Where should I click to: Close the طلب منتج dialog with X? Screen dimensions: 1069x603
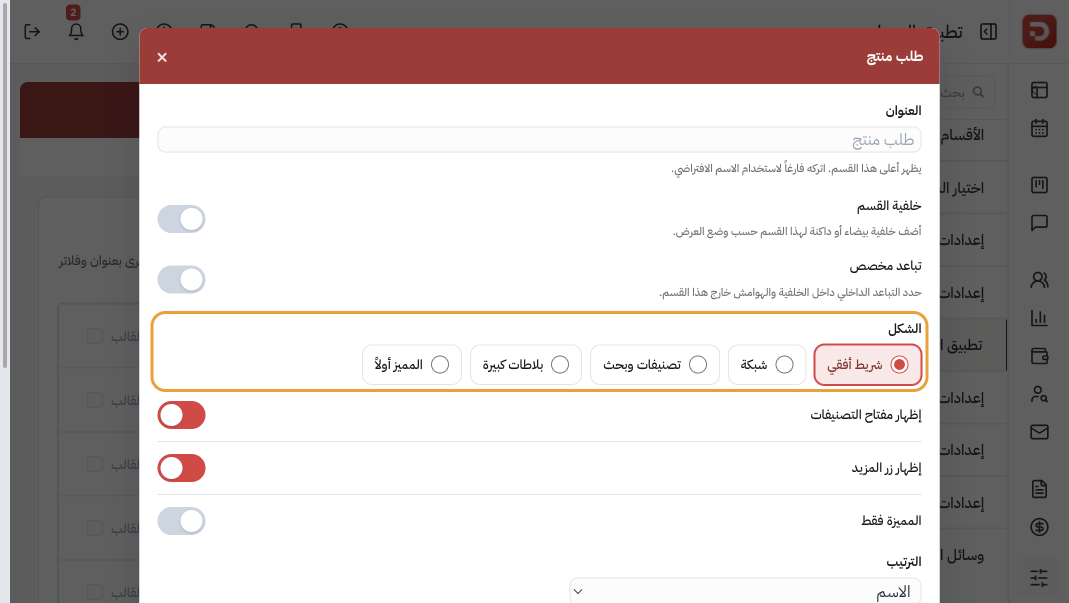pos(162,57)
